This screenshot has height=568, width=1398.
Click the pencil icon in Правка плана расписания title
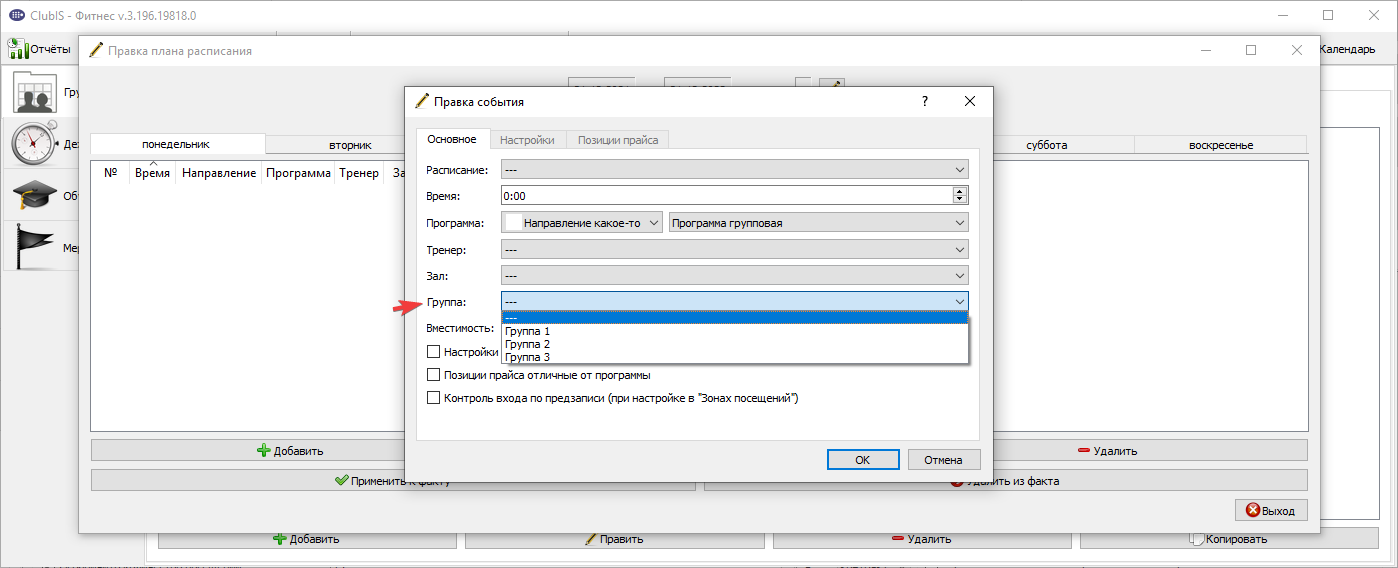pyautogui.click(x=96, y=50)
